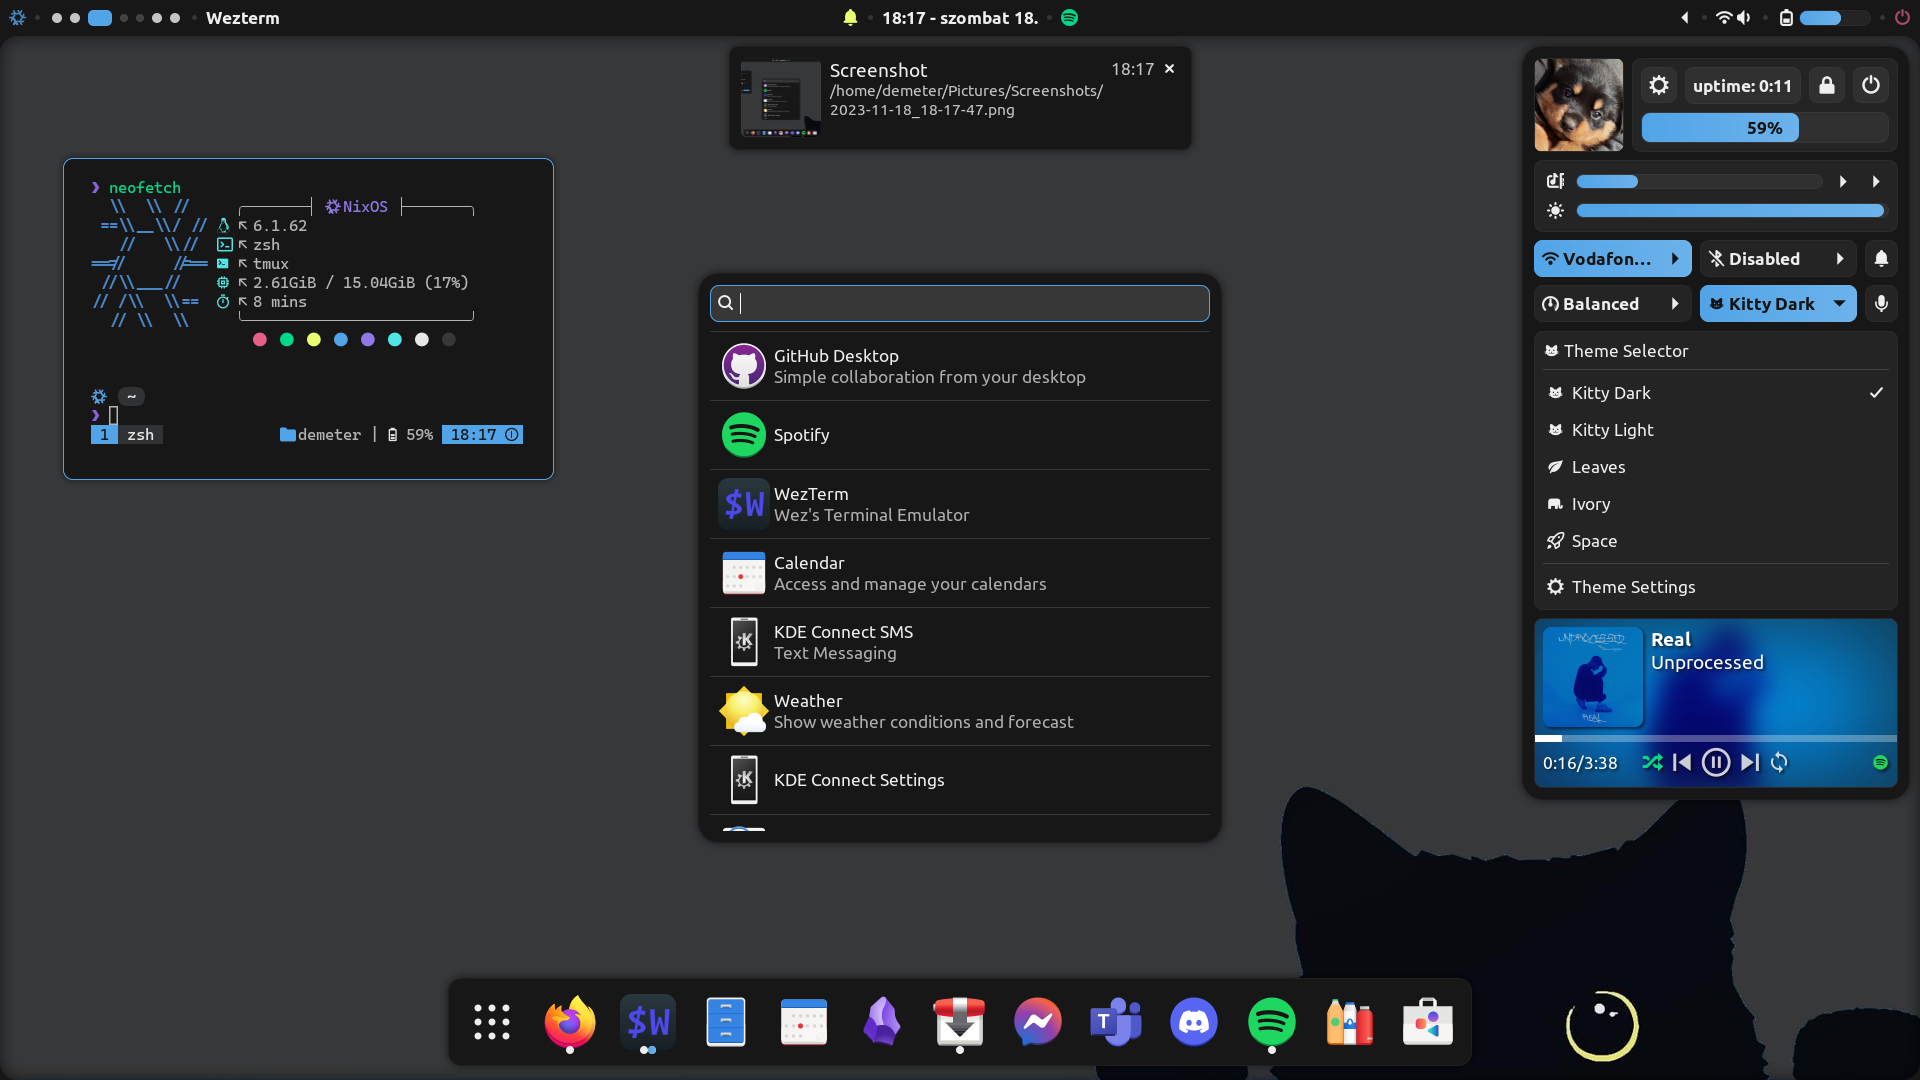This screenshot has height=1080, width=1920.
Task: Click the lock screen icon
Action: 1827,86
